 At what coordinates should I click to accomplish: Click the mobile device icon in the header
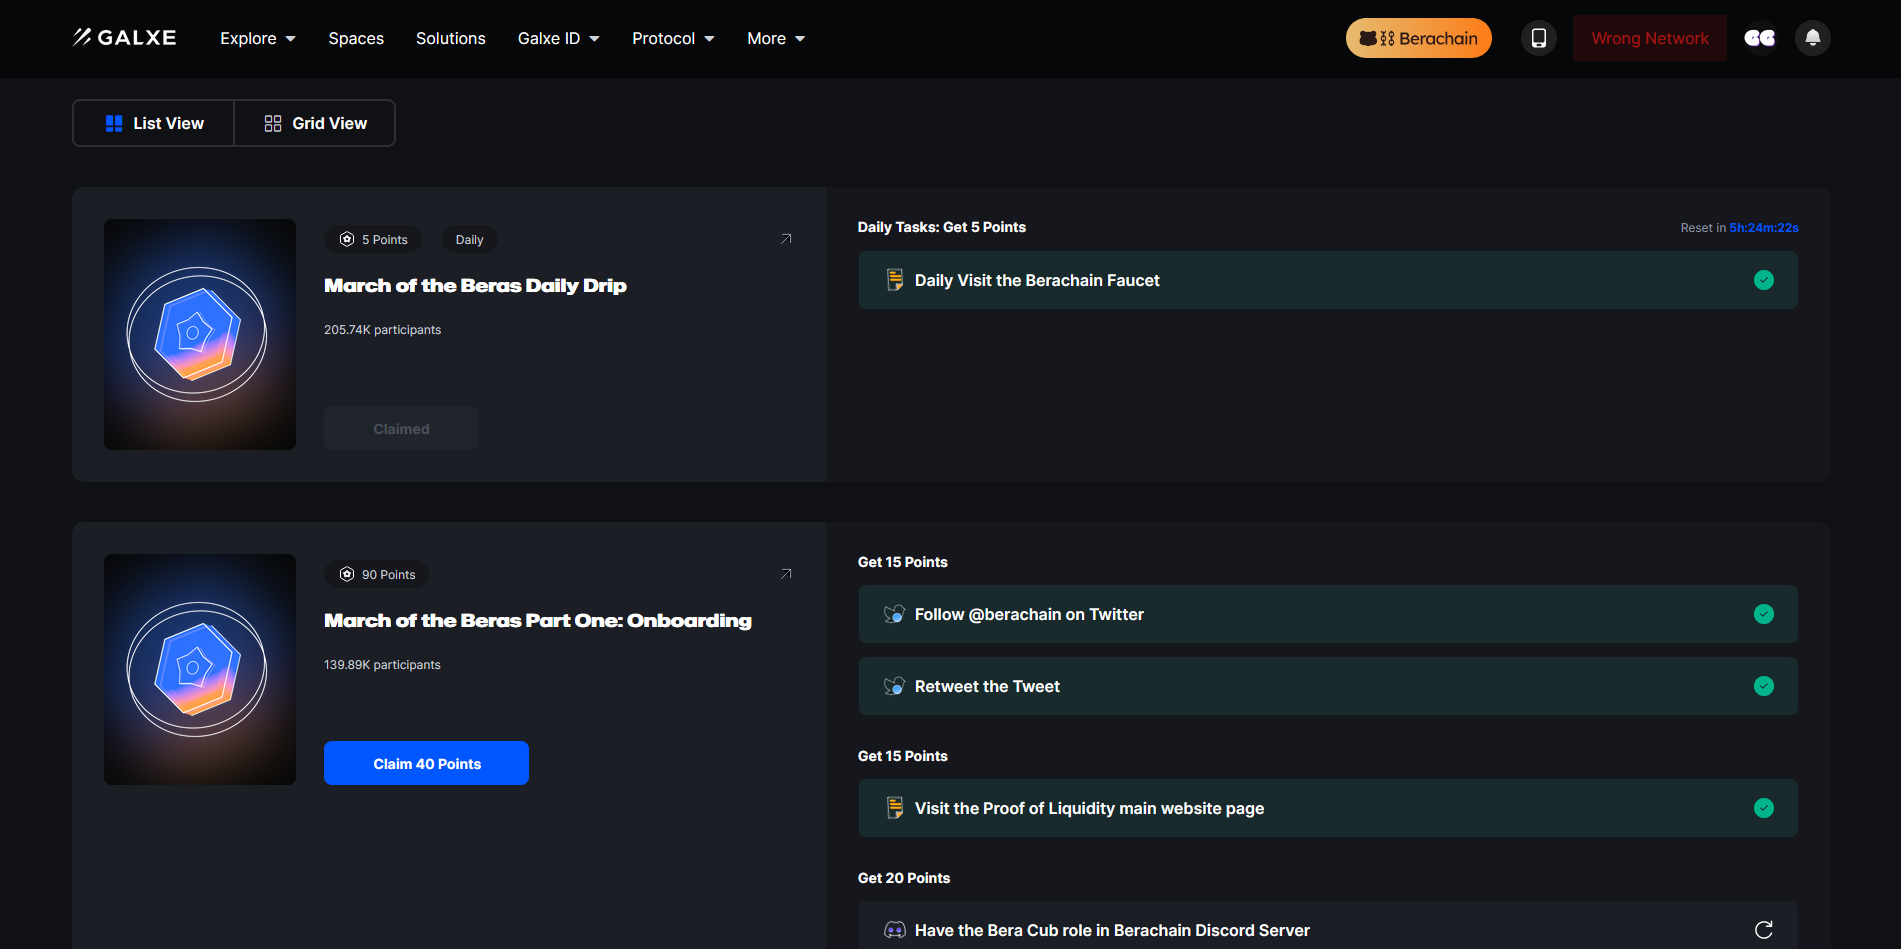point(1538,38)
